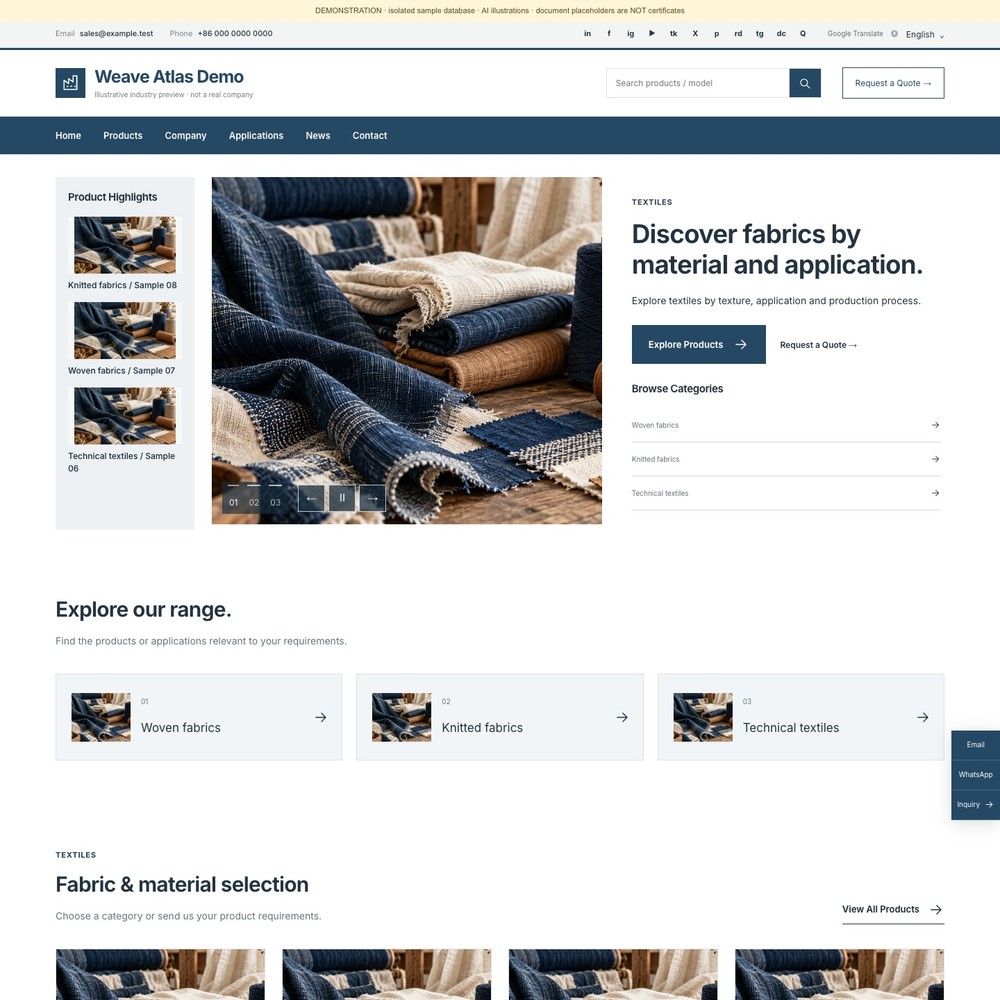
Task: Click the Weave Atlas Demo logo icon
Action: 70,83
